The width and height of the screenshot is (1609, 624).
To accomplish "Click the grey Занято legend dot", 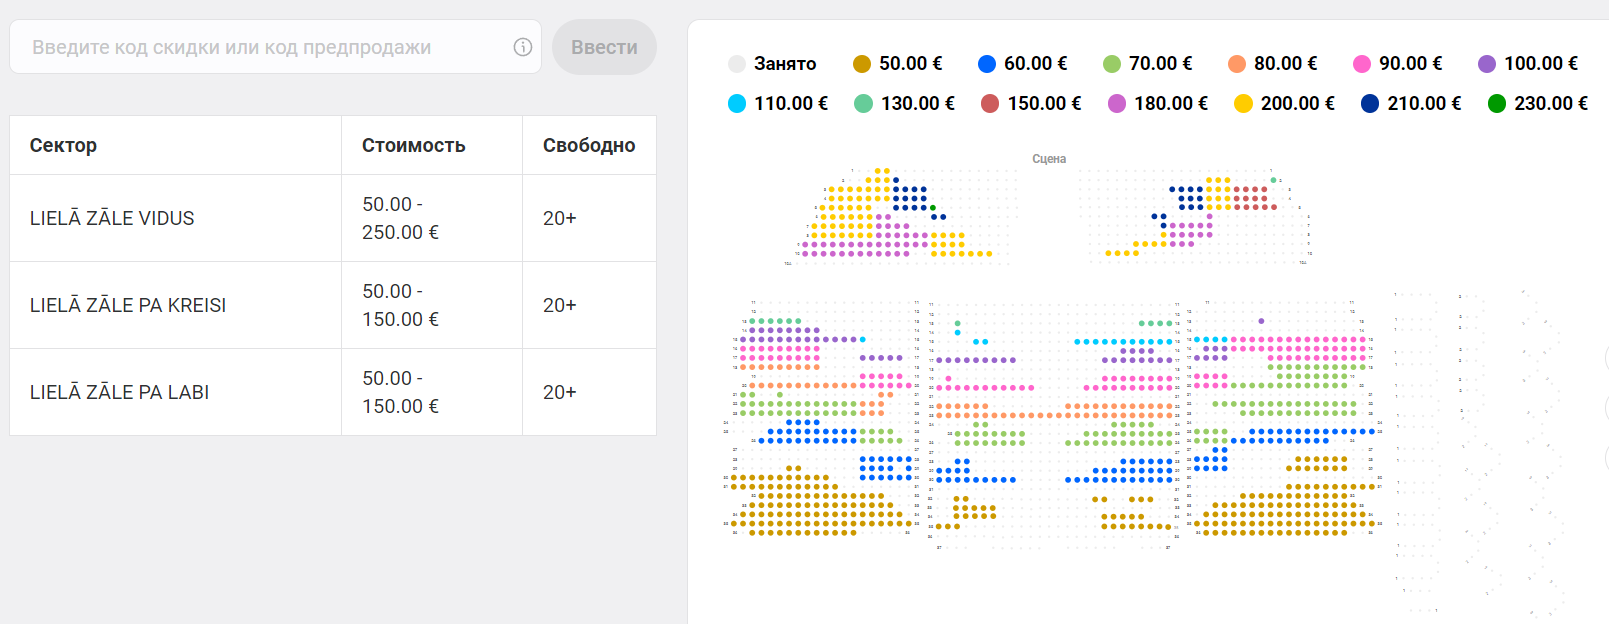I will coord(737,64).
